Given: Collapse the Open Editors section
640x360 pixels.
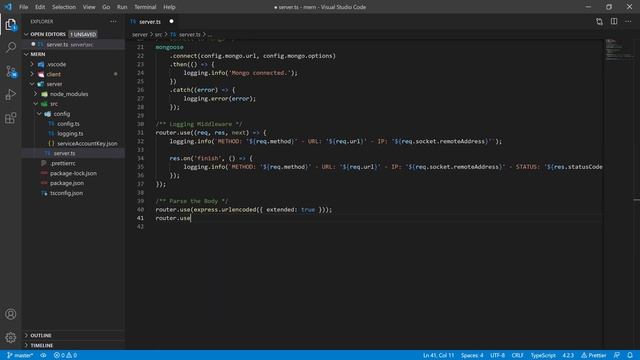Looking at the screenshot, I should 27,34.
